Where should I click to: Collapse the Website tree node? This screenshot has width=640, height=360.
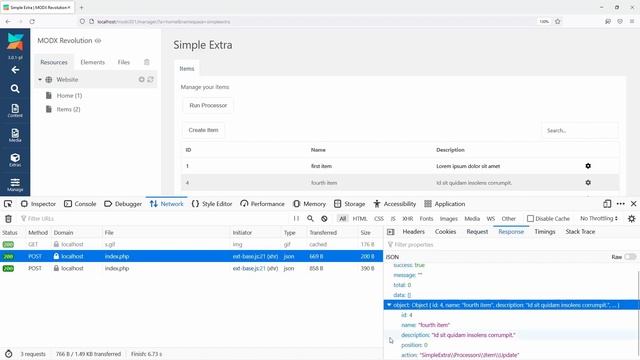click(x=40, y=80)
